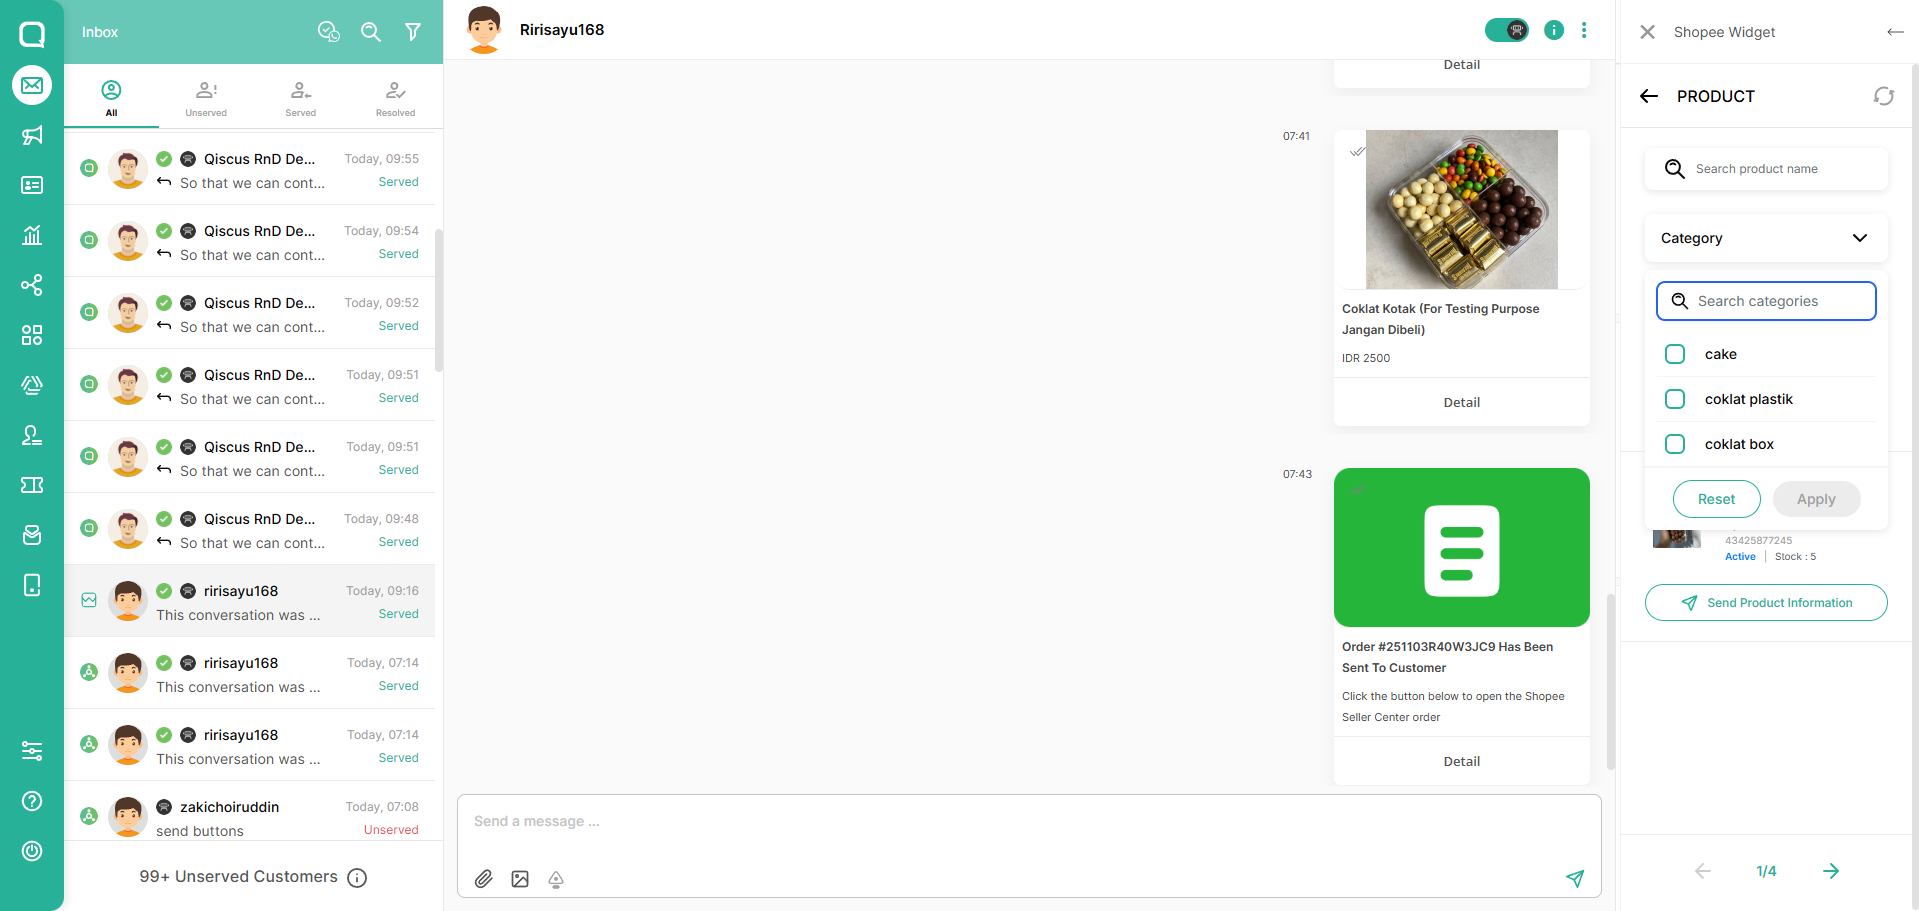Open the ticket icon in sidebar

click(32, 485)
